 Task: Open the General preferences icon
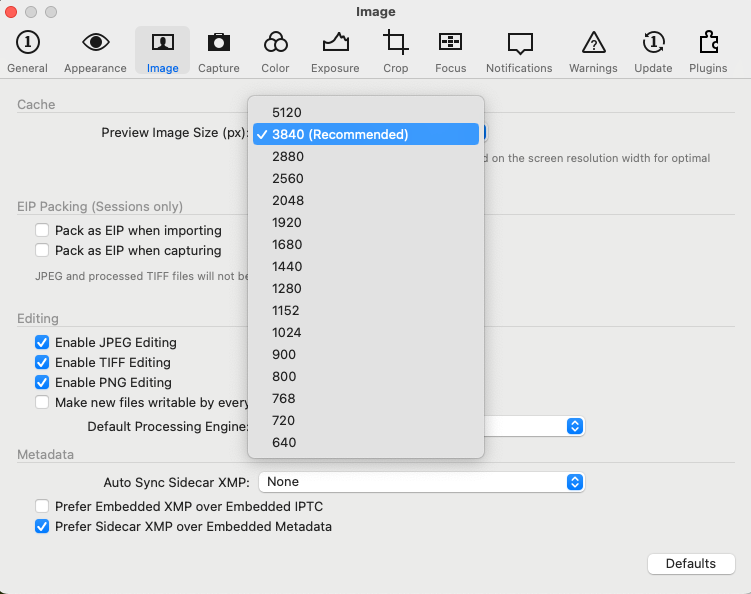(x=27, y=43)
